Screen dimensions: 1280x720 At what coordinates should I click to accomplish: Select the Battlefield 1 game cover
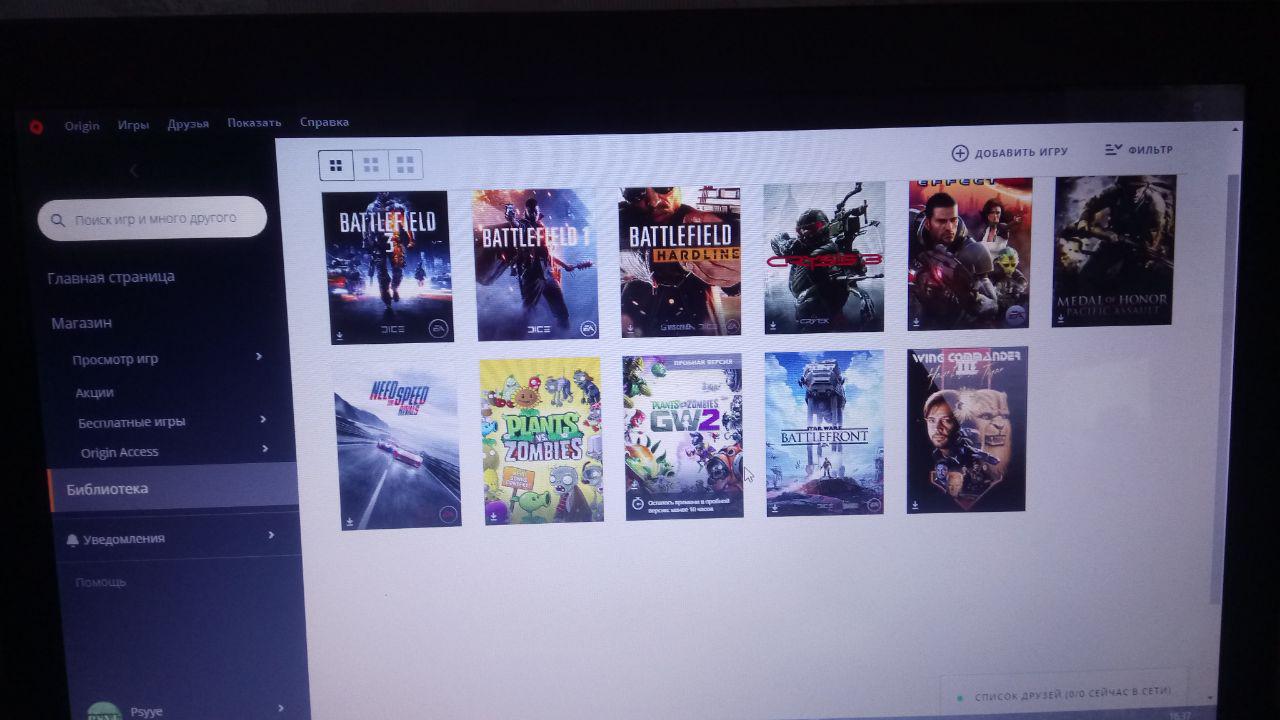click(535, 263)
